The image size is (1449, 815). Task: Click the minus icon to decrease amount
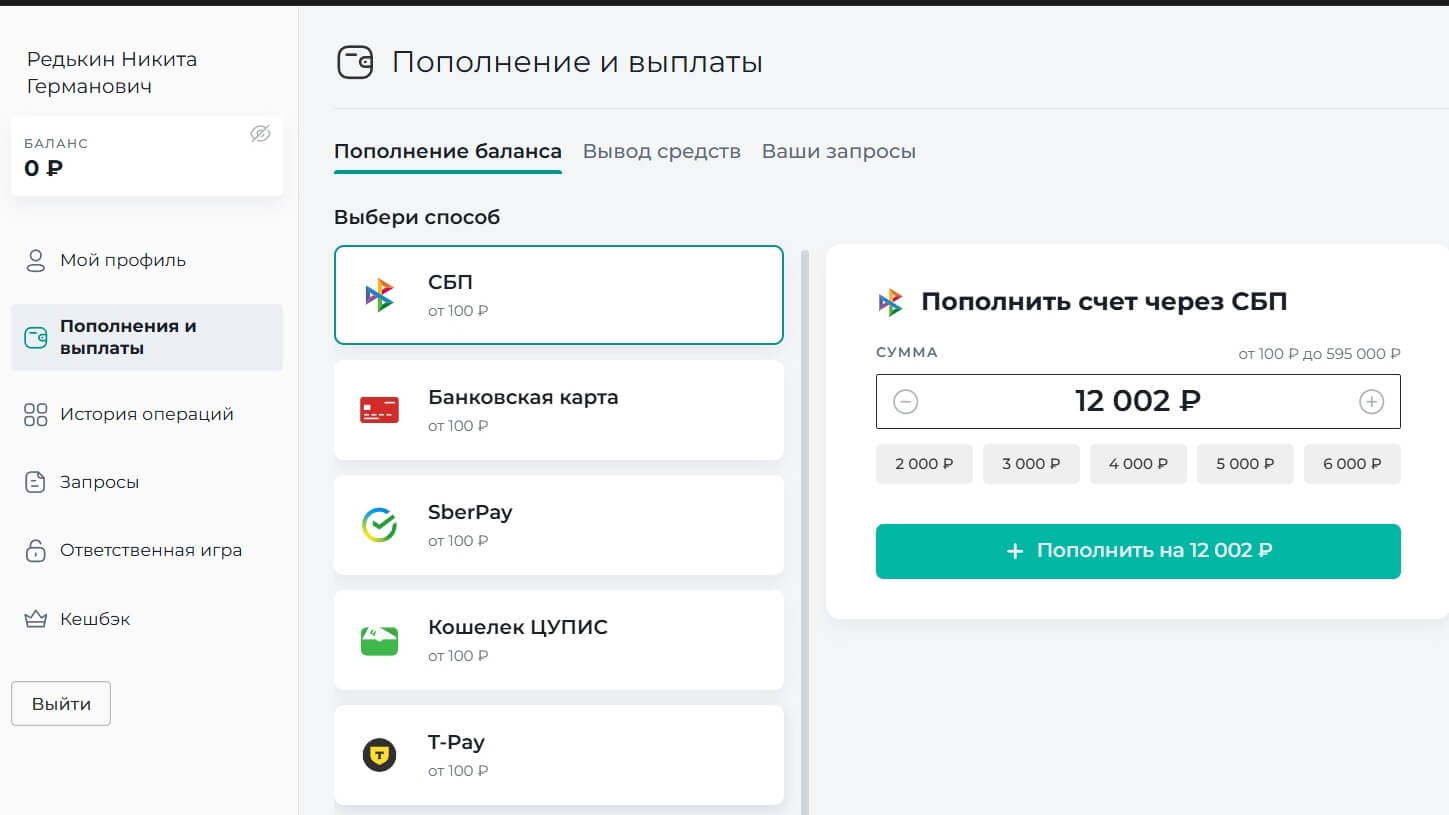(905, 402)
